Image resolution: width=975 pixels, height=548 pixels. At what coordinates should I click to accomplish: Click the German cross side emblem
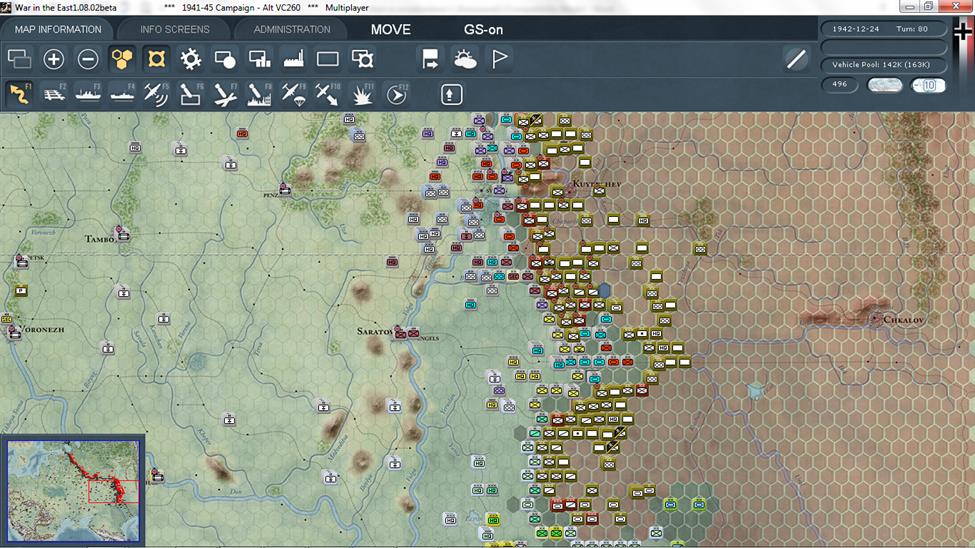click(x=962, y=30)
